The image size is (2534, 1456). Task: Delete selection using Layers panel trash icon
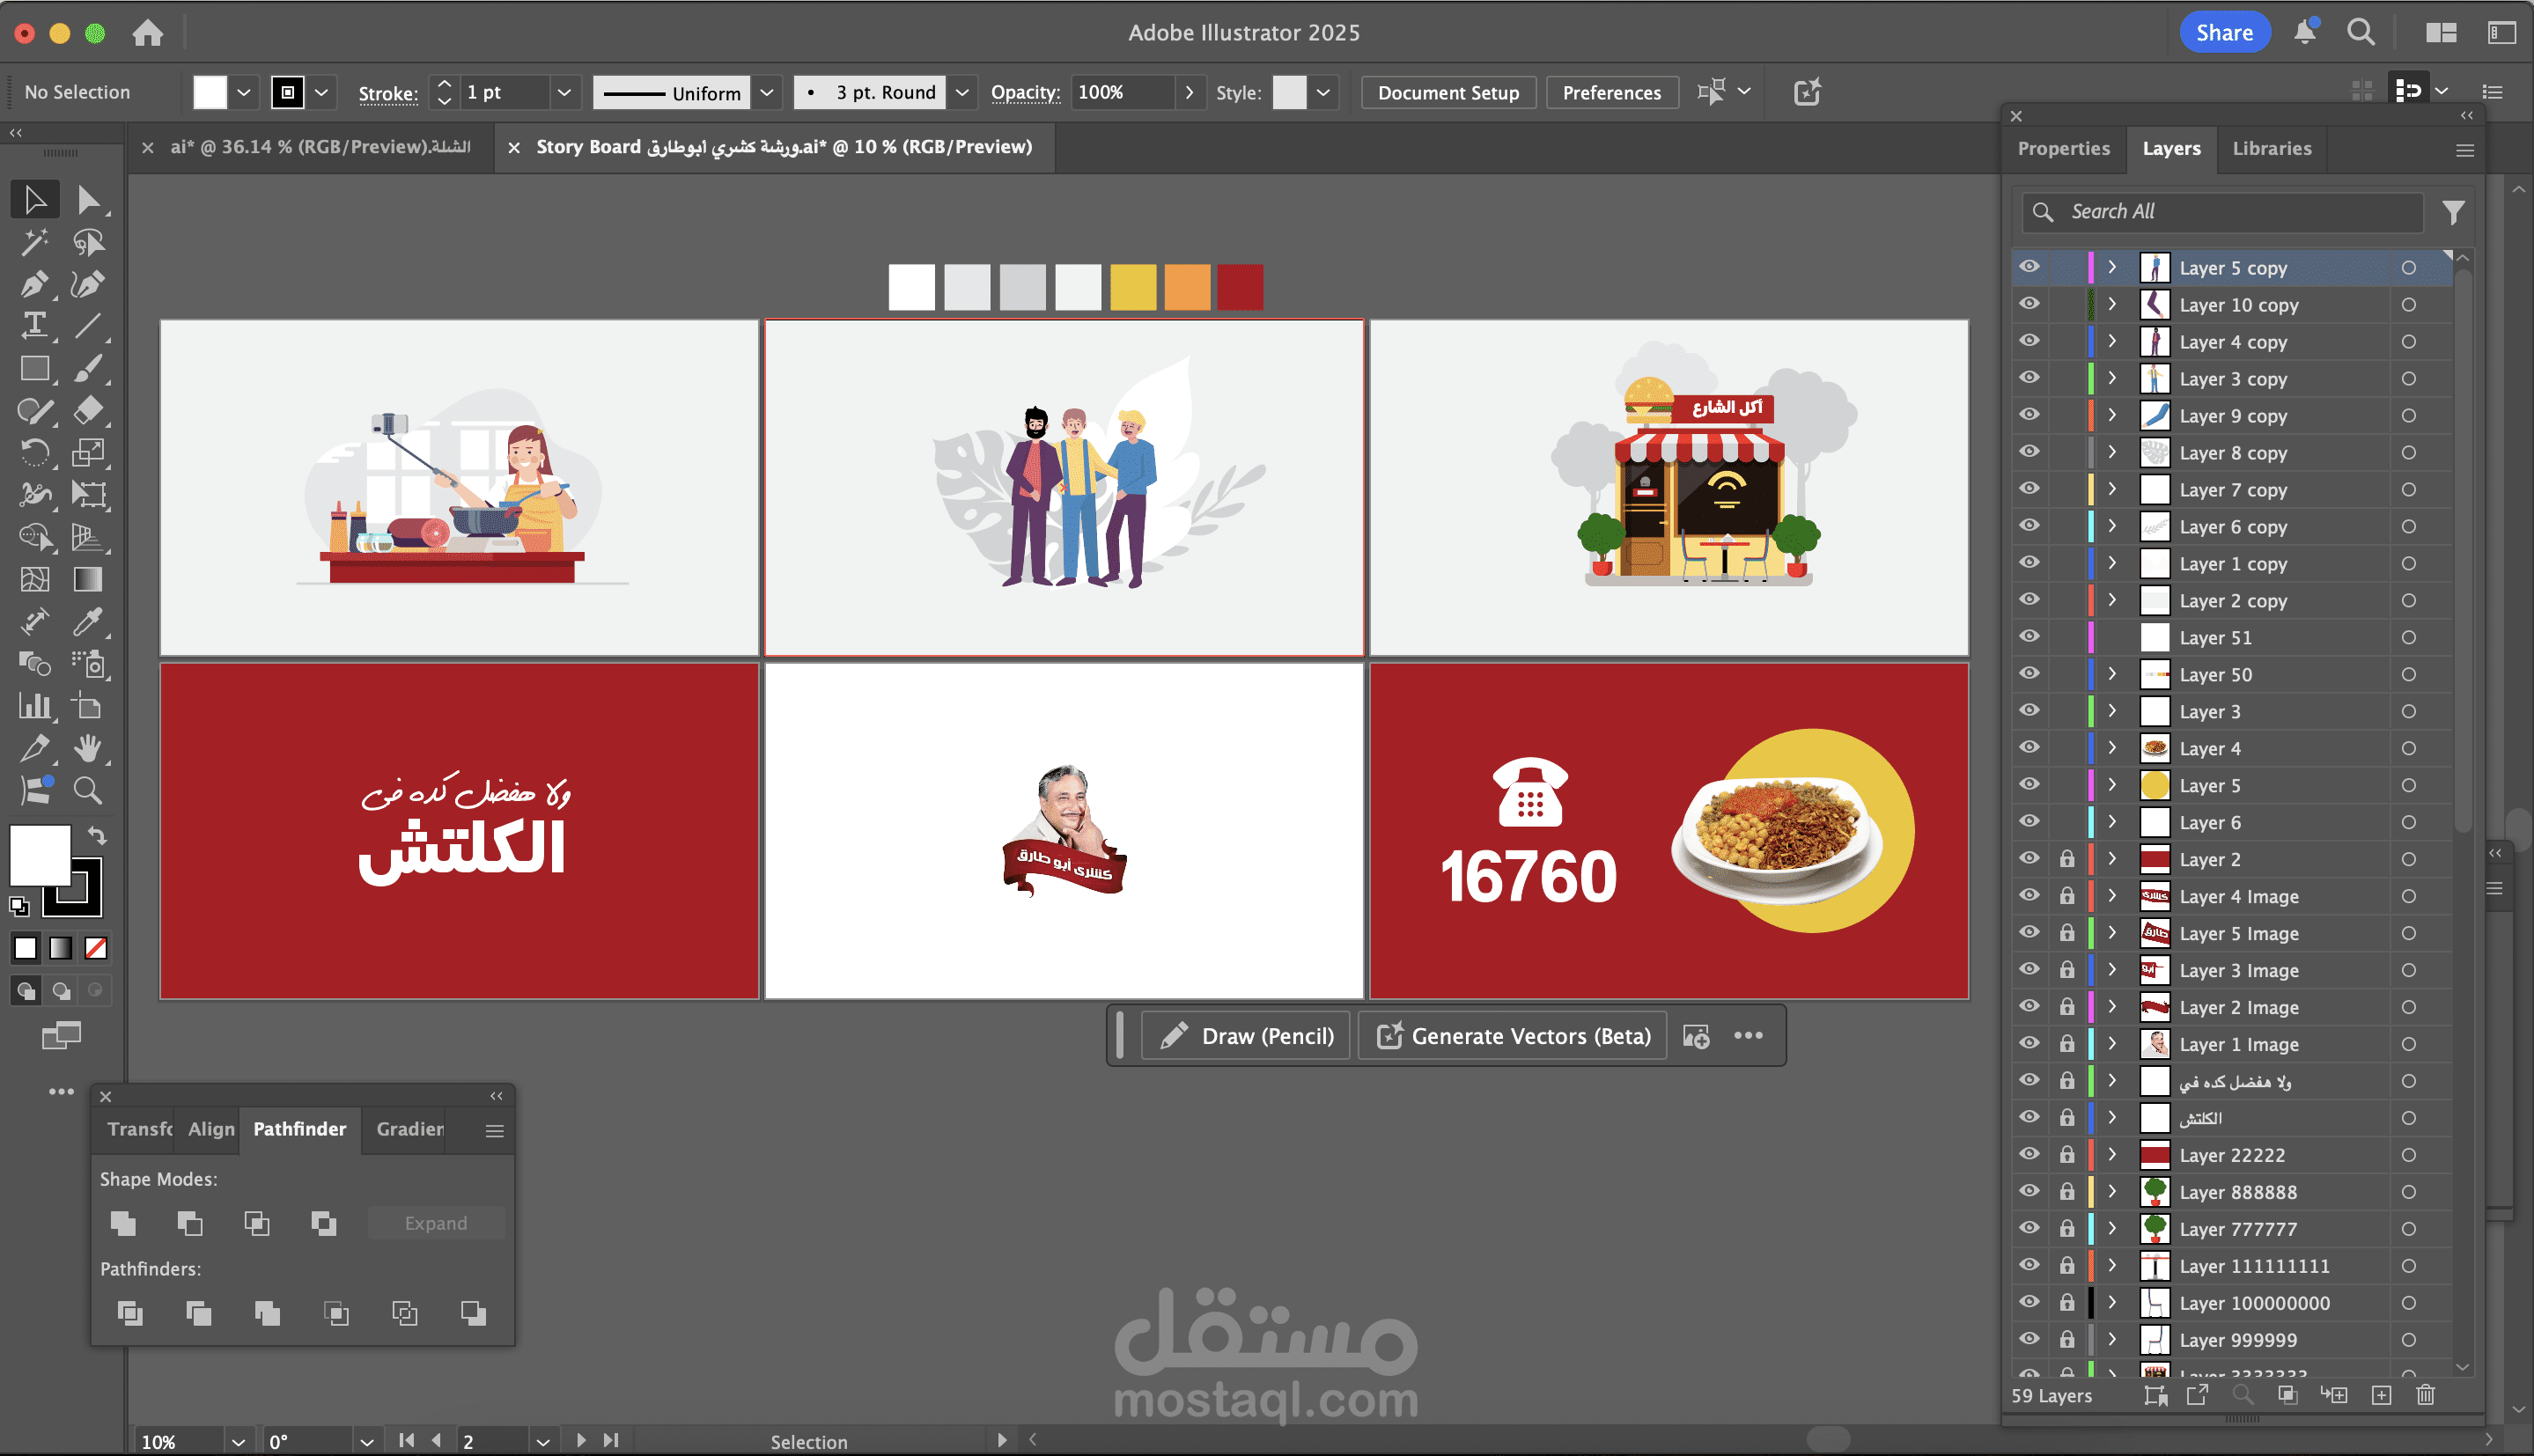[x=2426, y=1395]
